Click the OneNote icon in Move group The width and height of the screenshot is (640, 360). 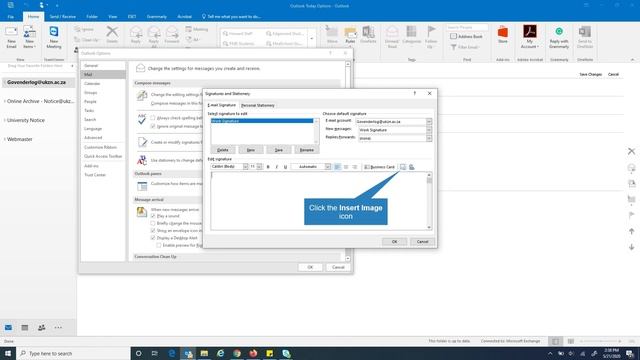(368, 35)
